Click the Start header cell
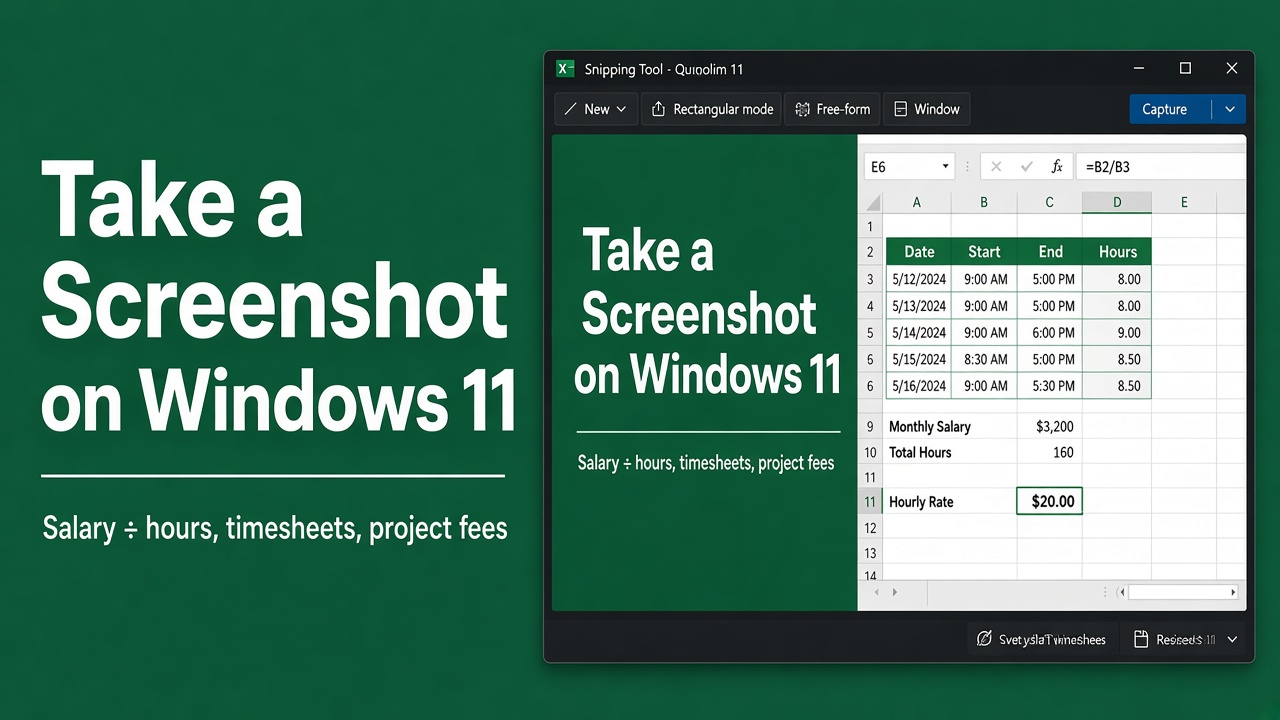1280x720 pixels. coord(984,252)
